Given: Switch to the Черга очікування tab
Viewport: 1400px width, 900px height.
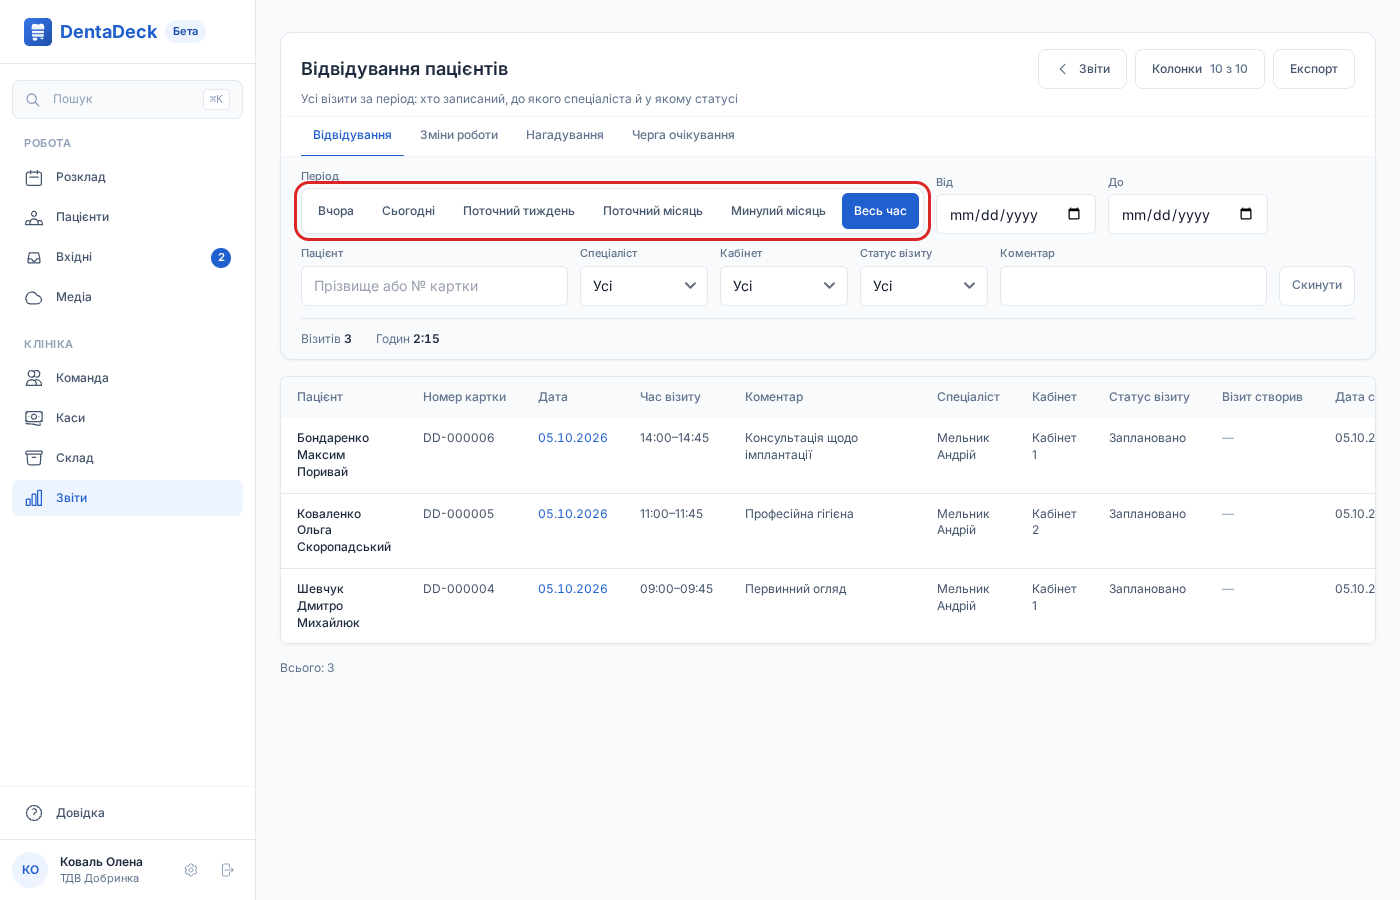Looking at the screenshot, I should [x=683, y=135].
